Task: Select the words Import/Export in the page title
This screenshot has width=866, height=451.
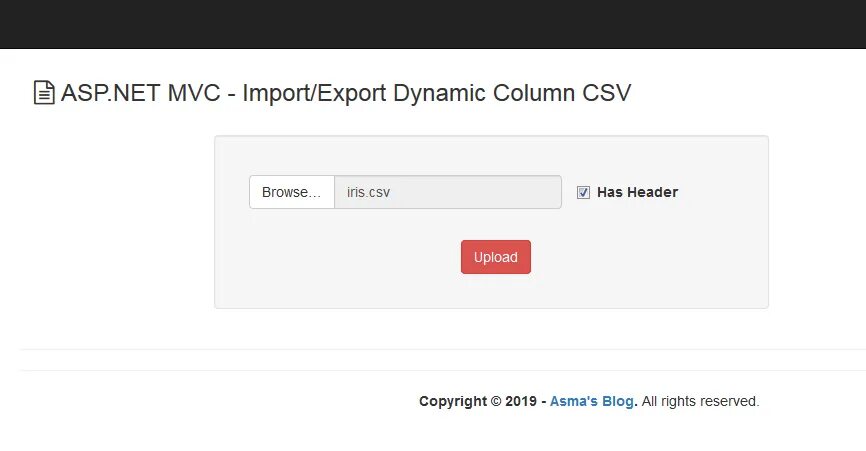Action: (x=314, y=93)
